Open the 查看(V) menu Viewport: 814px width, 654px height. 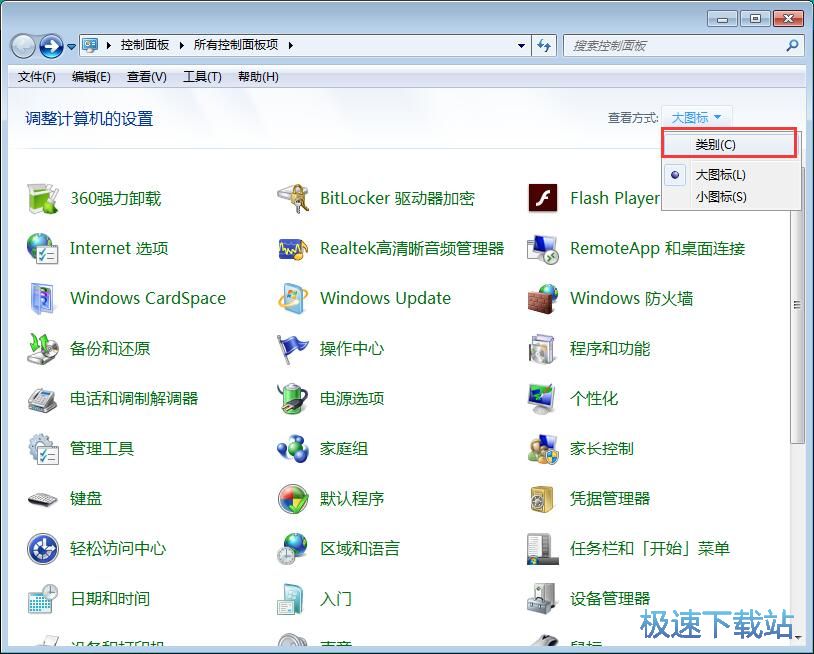(x=146, y=77)
